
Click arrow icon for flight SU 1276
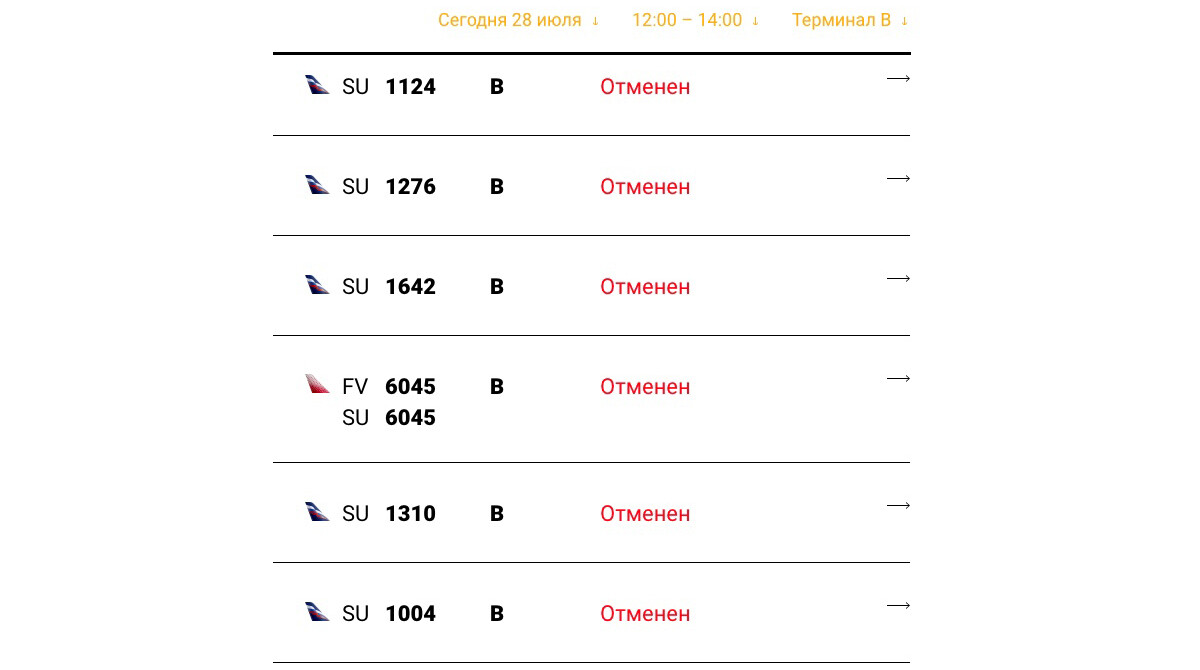898,178
